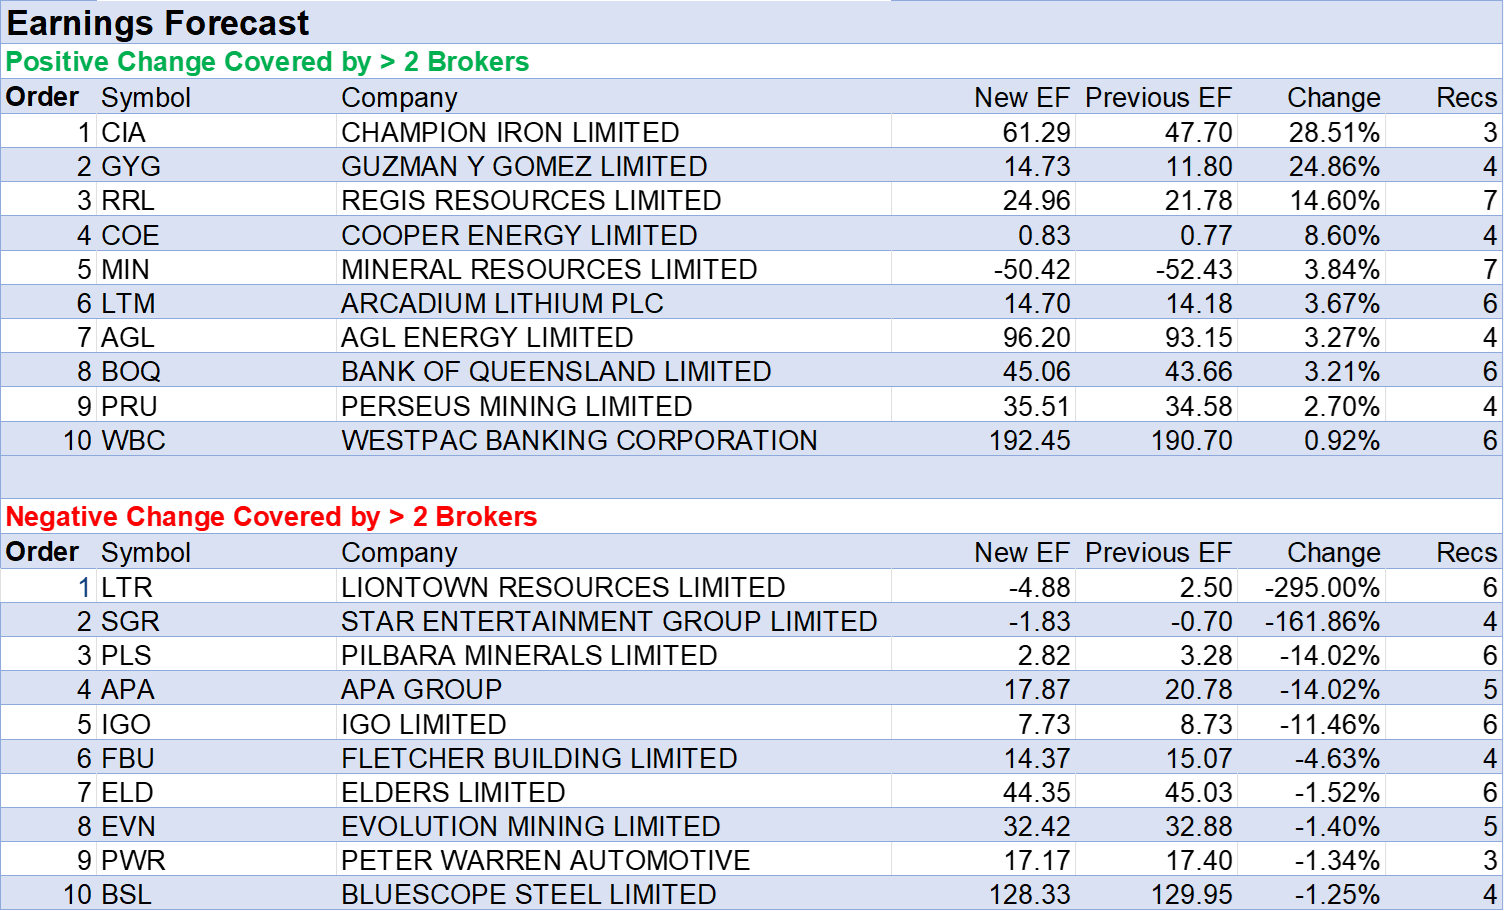
Task: Select the -161.86% change cell
Action: click(1322, 622)
